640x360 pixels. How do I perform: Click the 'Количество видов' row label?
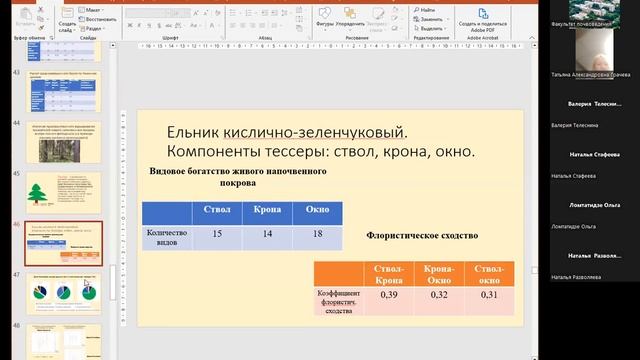(167, 238)
